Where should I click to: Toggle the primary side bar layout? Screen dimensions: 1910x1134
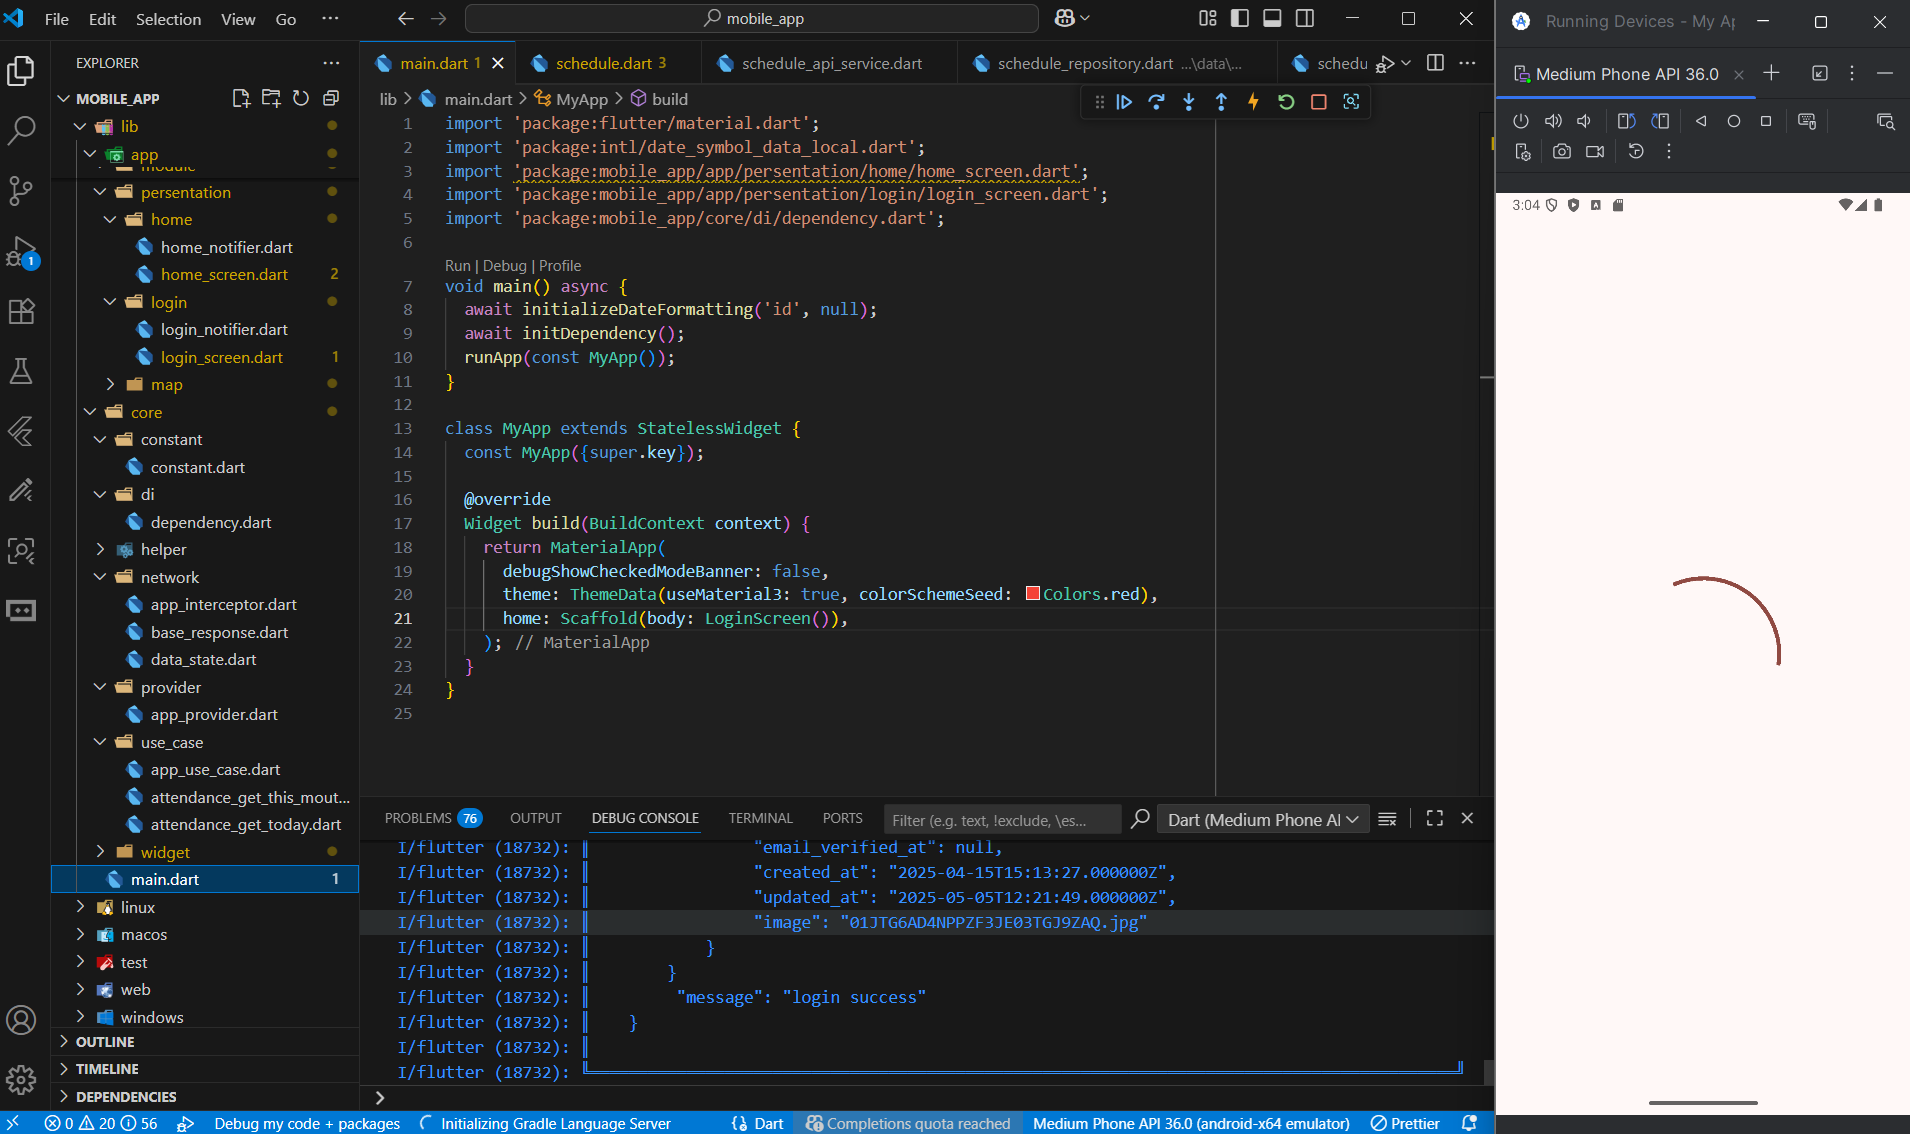point(1240,18)
